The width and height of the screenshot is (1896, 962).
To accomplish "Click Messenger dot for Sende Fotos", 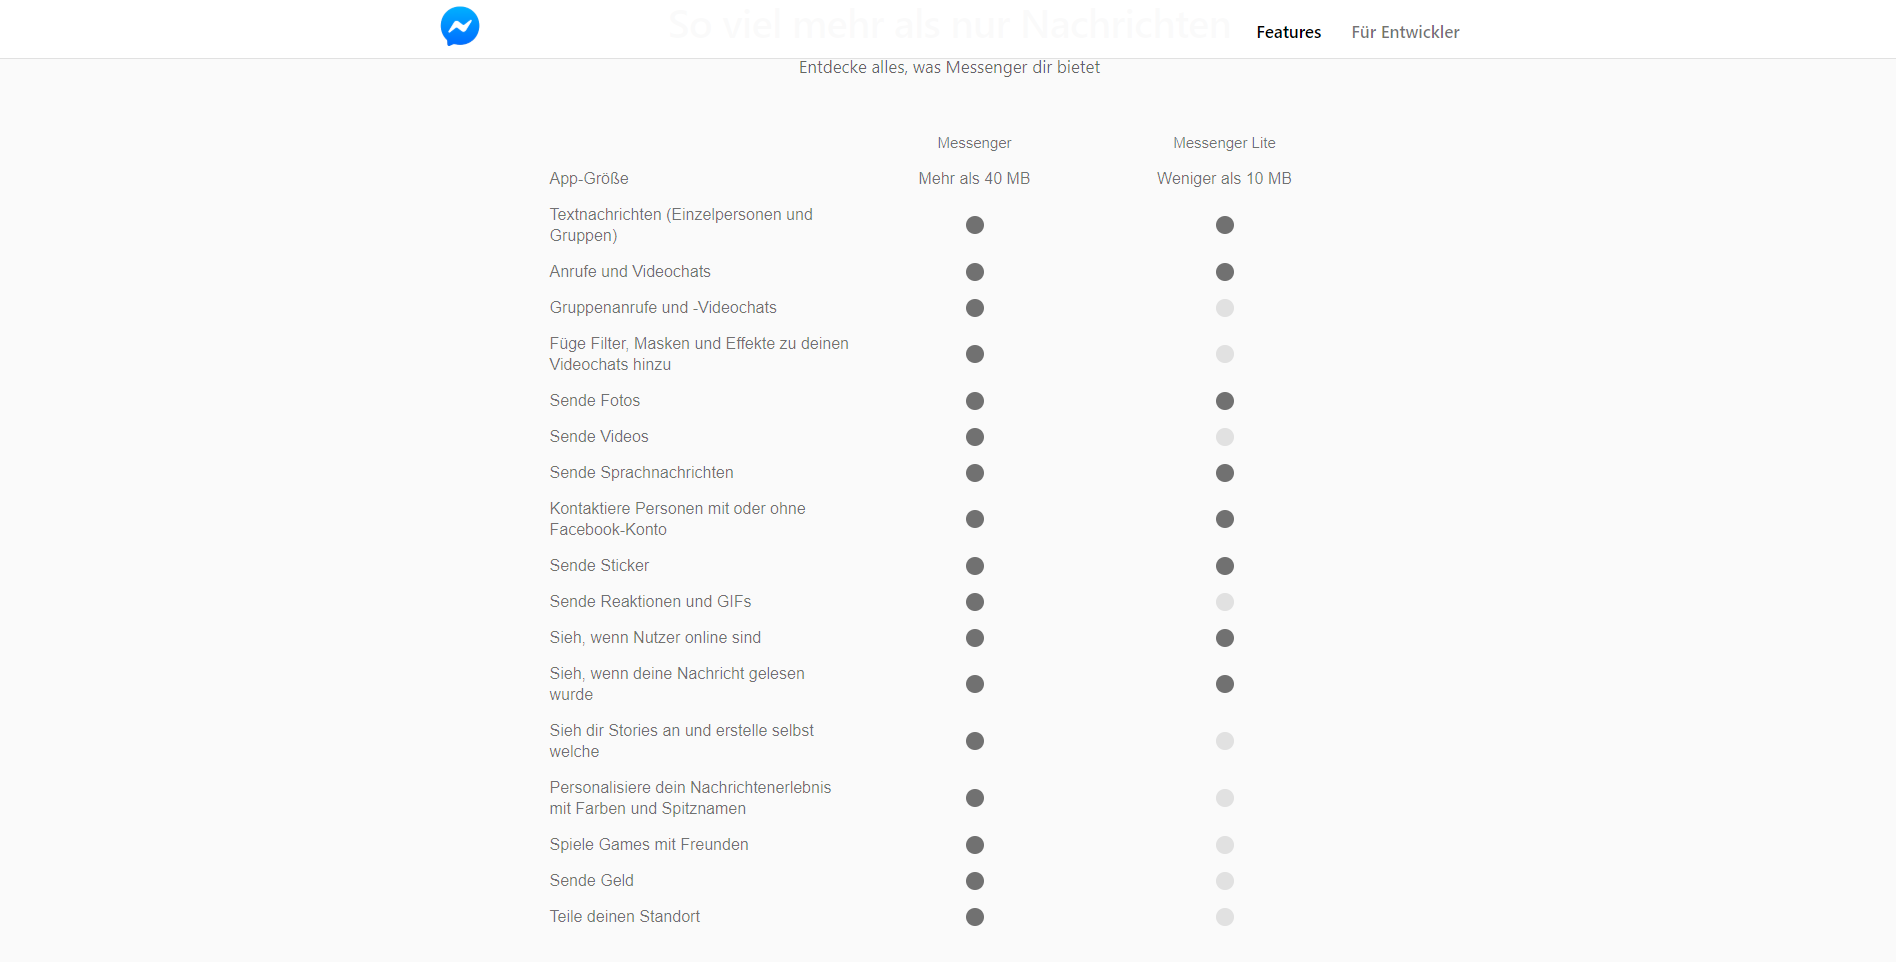I will pos(975,401).
